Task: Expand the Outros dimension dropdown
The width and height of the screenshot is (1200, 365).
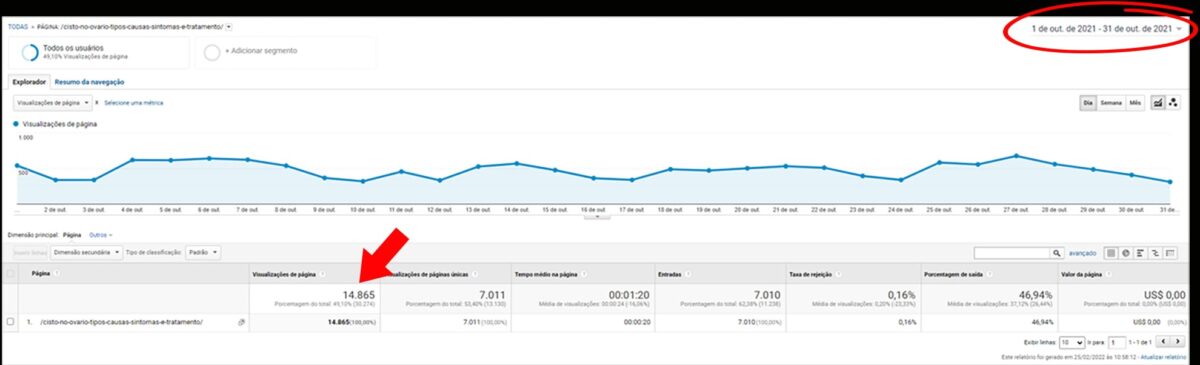Action: pos(101,234)
